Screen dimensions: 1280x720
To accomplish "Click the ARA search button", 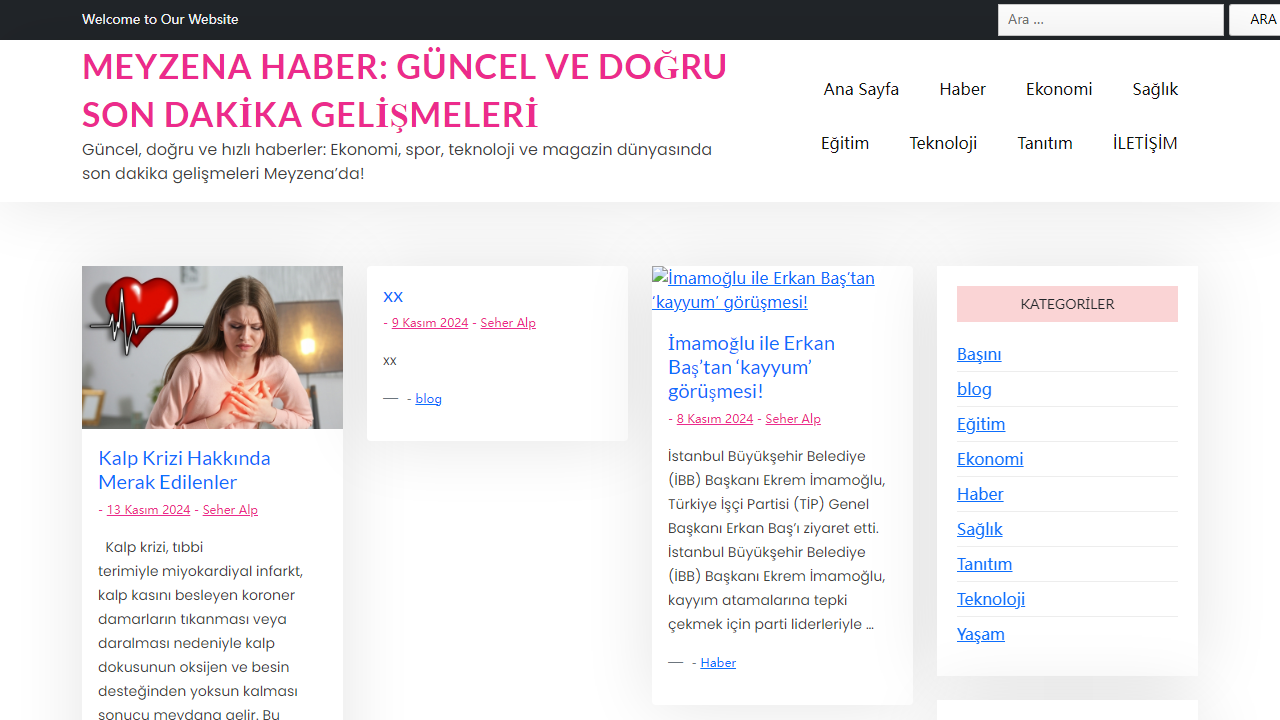I will [x=1262, y=19].
